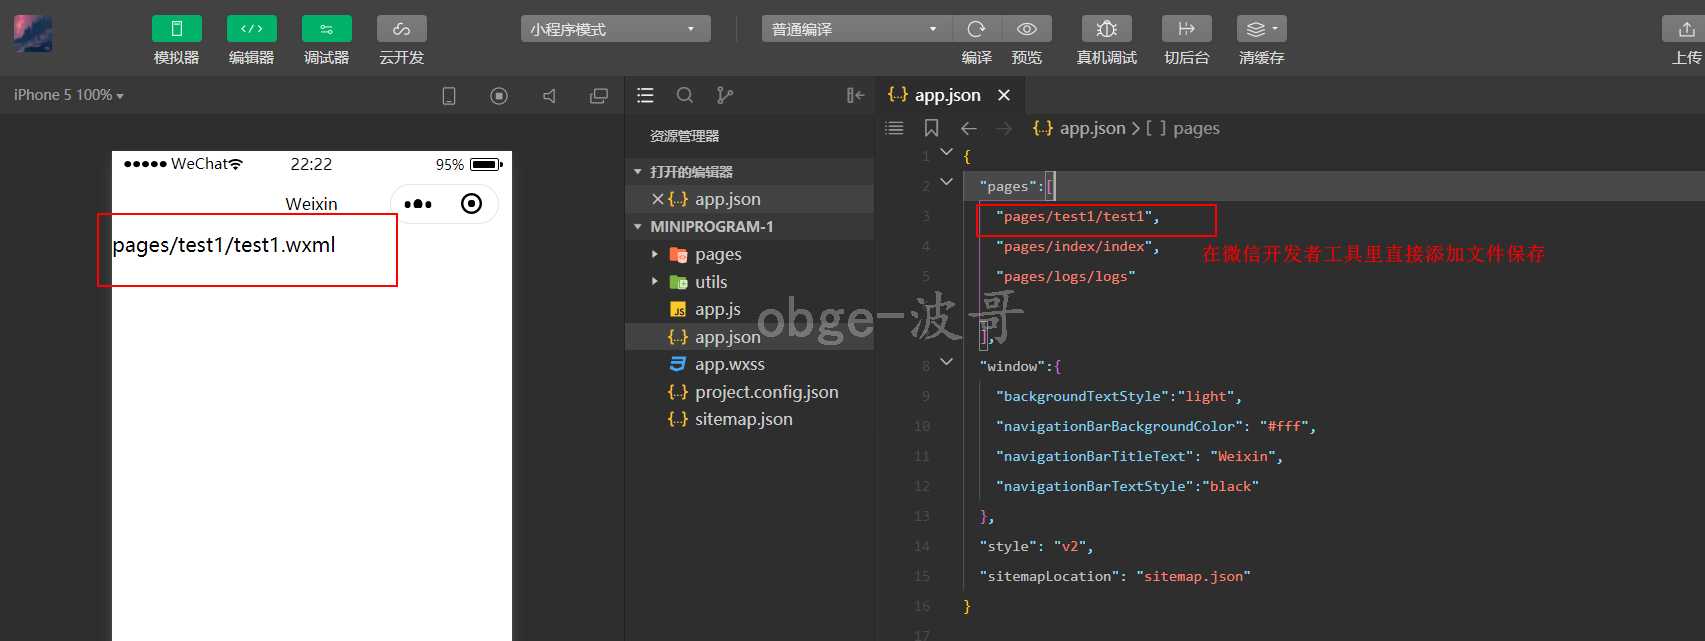Click the "pages/index/index" code line
Viewport: 1705px width, 641px height.
[x=1078, y=246]
